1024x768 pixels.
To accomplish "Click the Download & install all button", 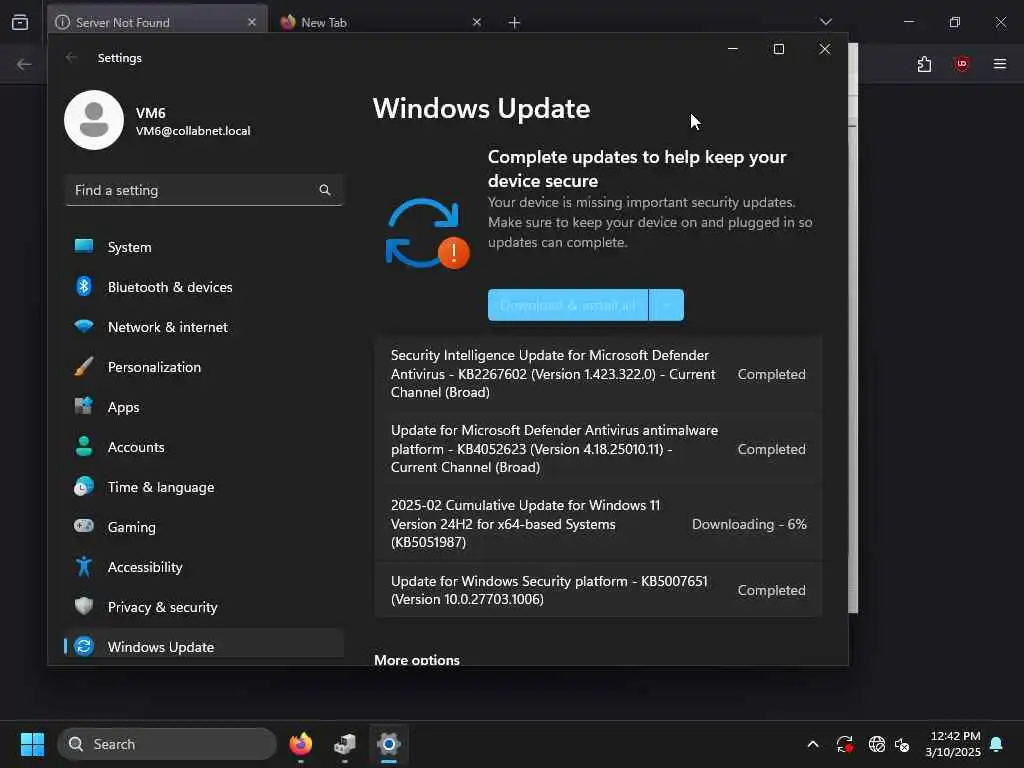I will point(568,305).
